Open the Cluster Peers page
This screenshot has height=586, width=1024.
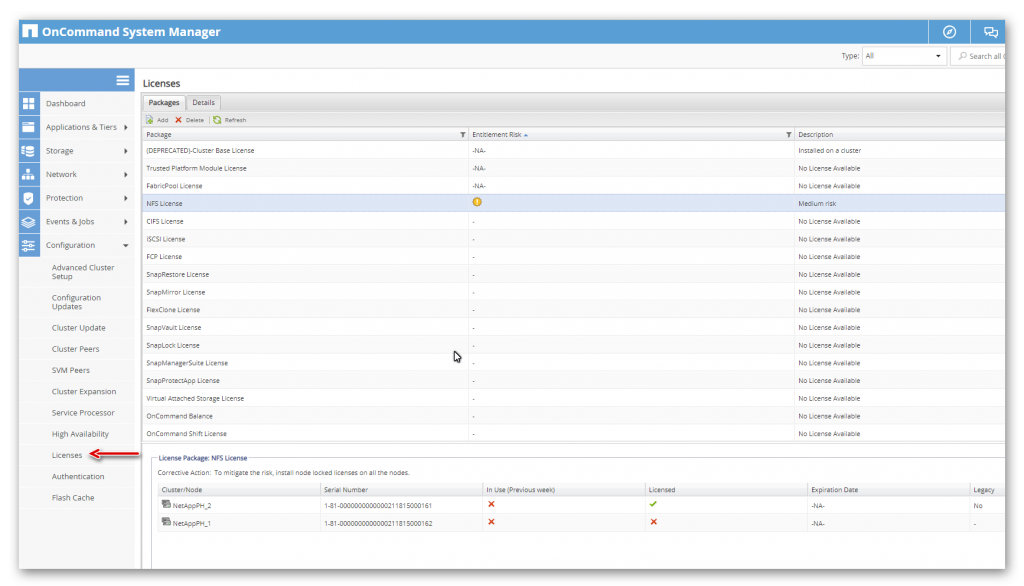(74, 349)
